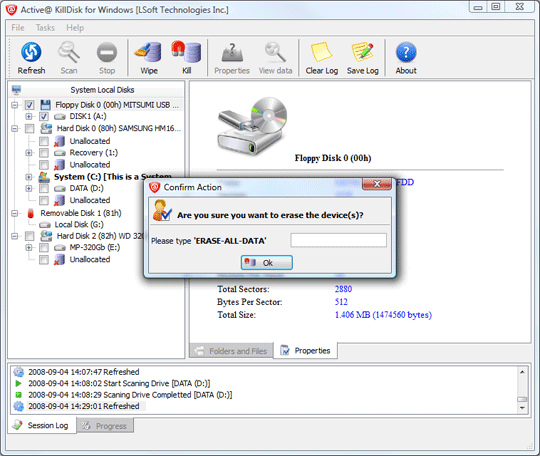
Task: Click Ok in Confirm Action dialog
Action: 267,263
